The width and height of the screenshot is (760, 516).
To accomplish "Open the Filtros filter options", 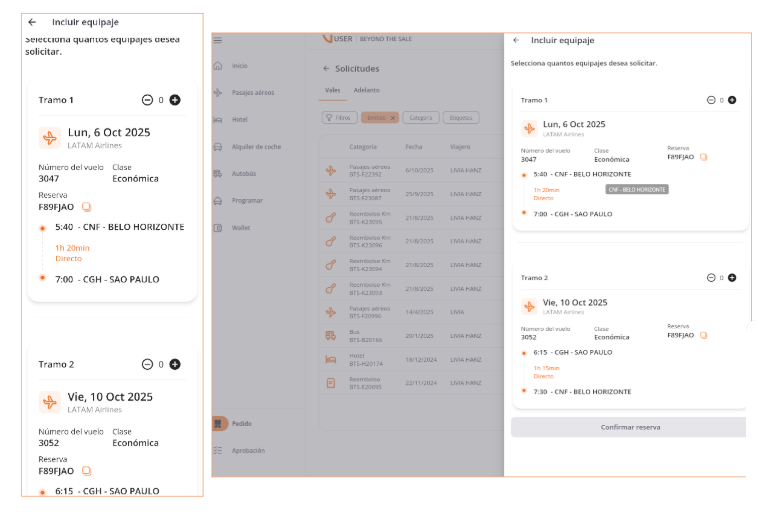I will tap(339, 118).
